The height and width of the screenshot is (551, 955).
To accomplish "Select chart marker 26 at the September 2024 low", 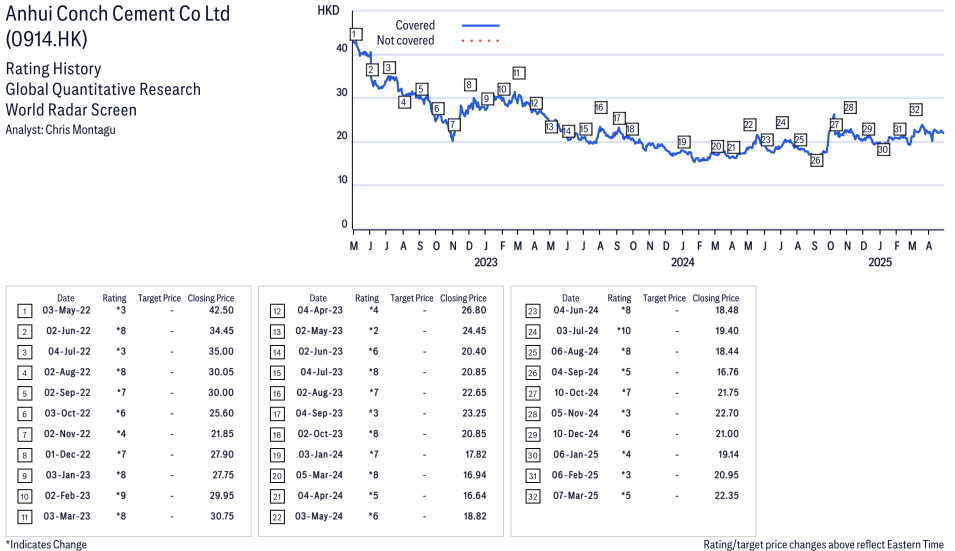I will [816, 160].
